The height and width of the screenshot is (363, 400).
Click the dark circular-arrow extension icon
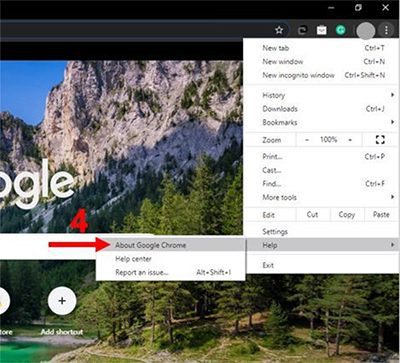tap(302, 30)
